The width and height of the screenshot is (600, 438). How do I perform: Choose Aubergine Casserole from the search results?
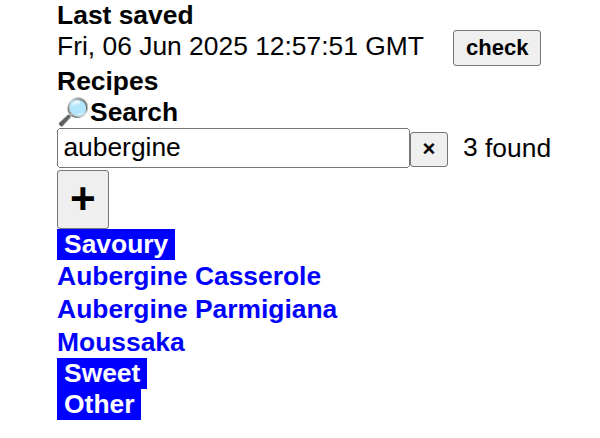[x=189, y=276]
